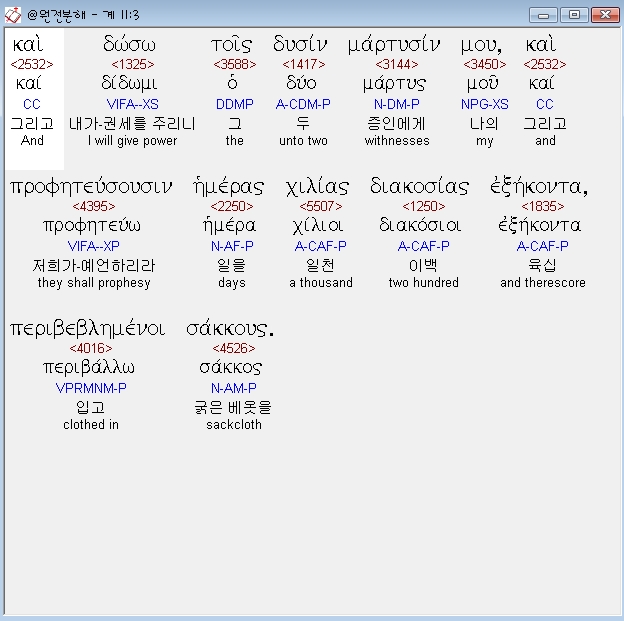Click English gloss 'and therescore'
624x621 pixels.
click(543, 283)
